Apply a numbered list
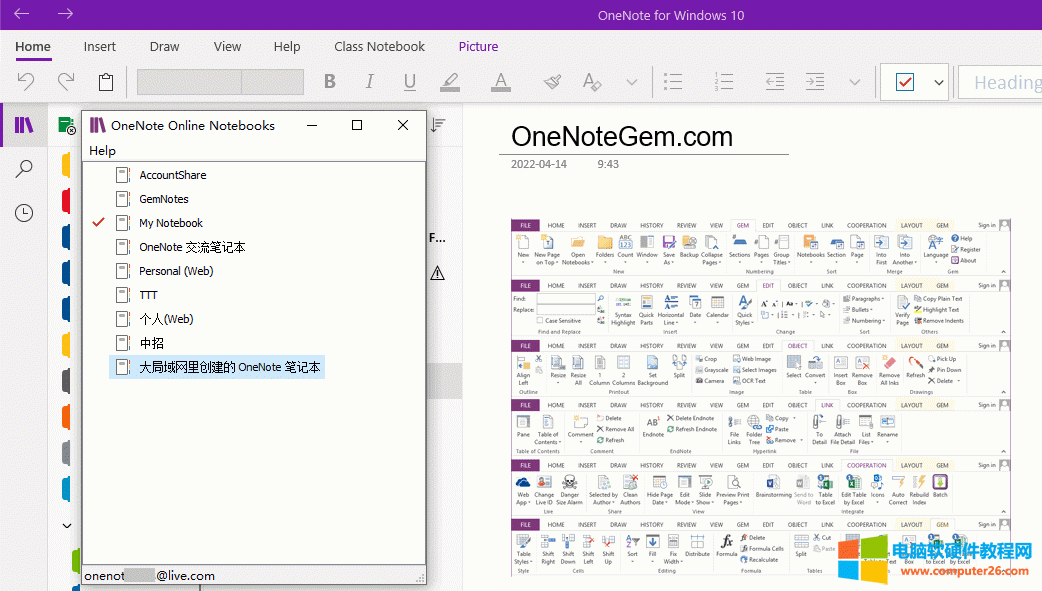Screen dimensions: 1042x591 724,82
